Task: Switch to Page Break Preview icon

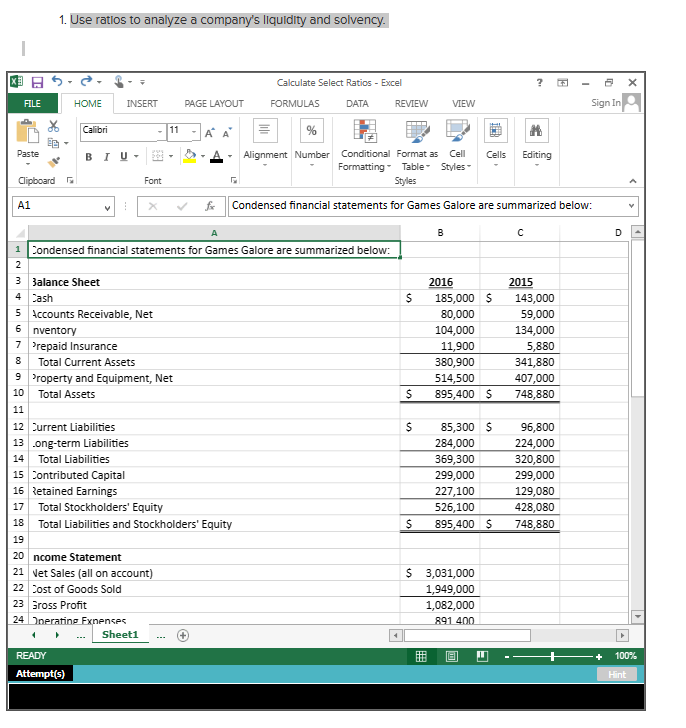Action: [482, 656]
